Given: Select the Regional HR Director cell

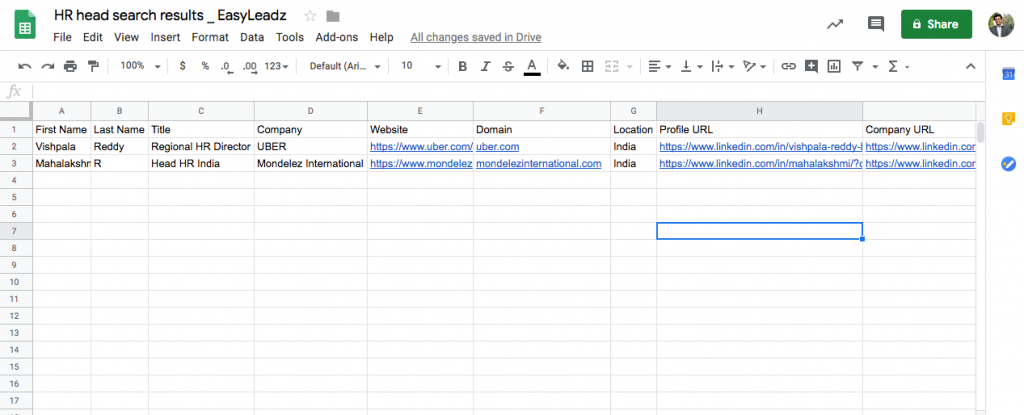Looking at the screenshot, I should (201, 146).
